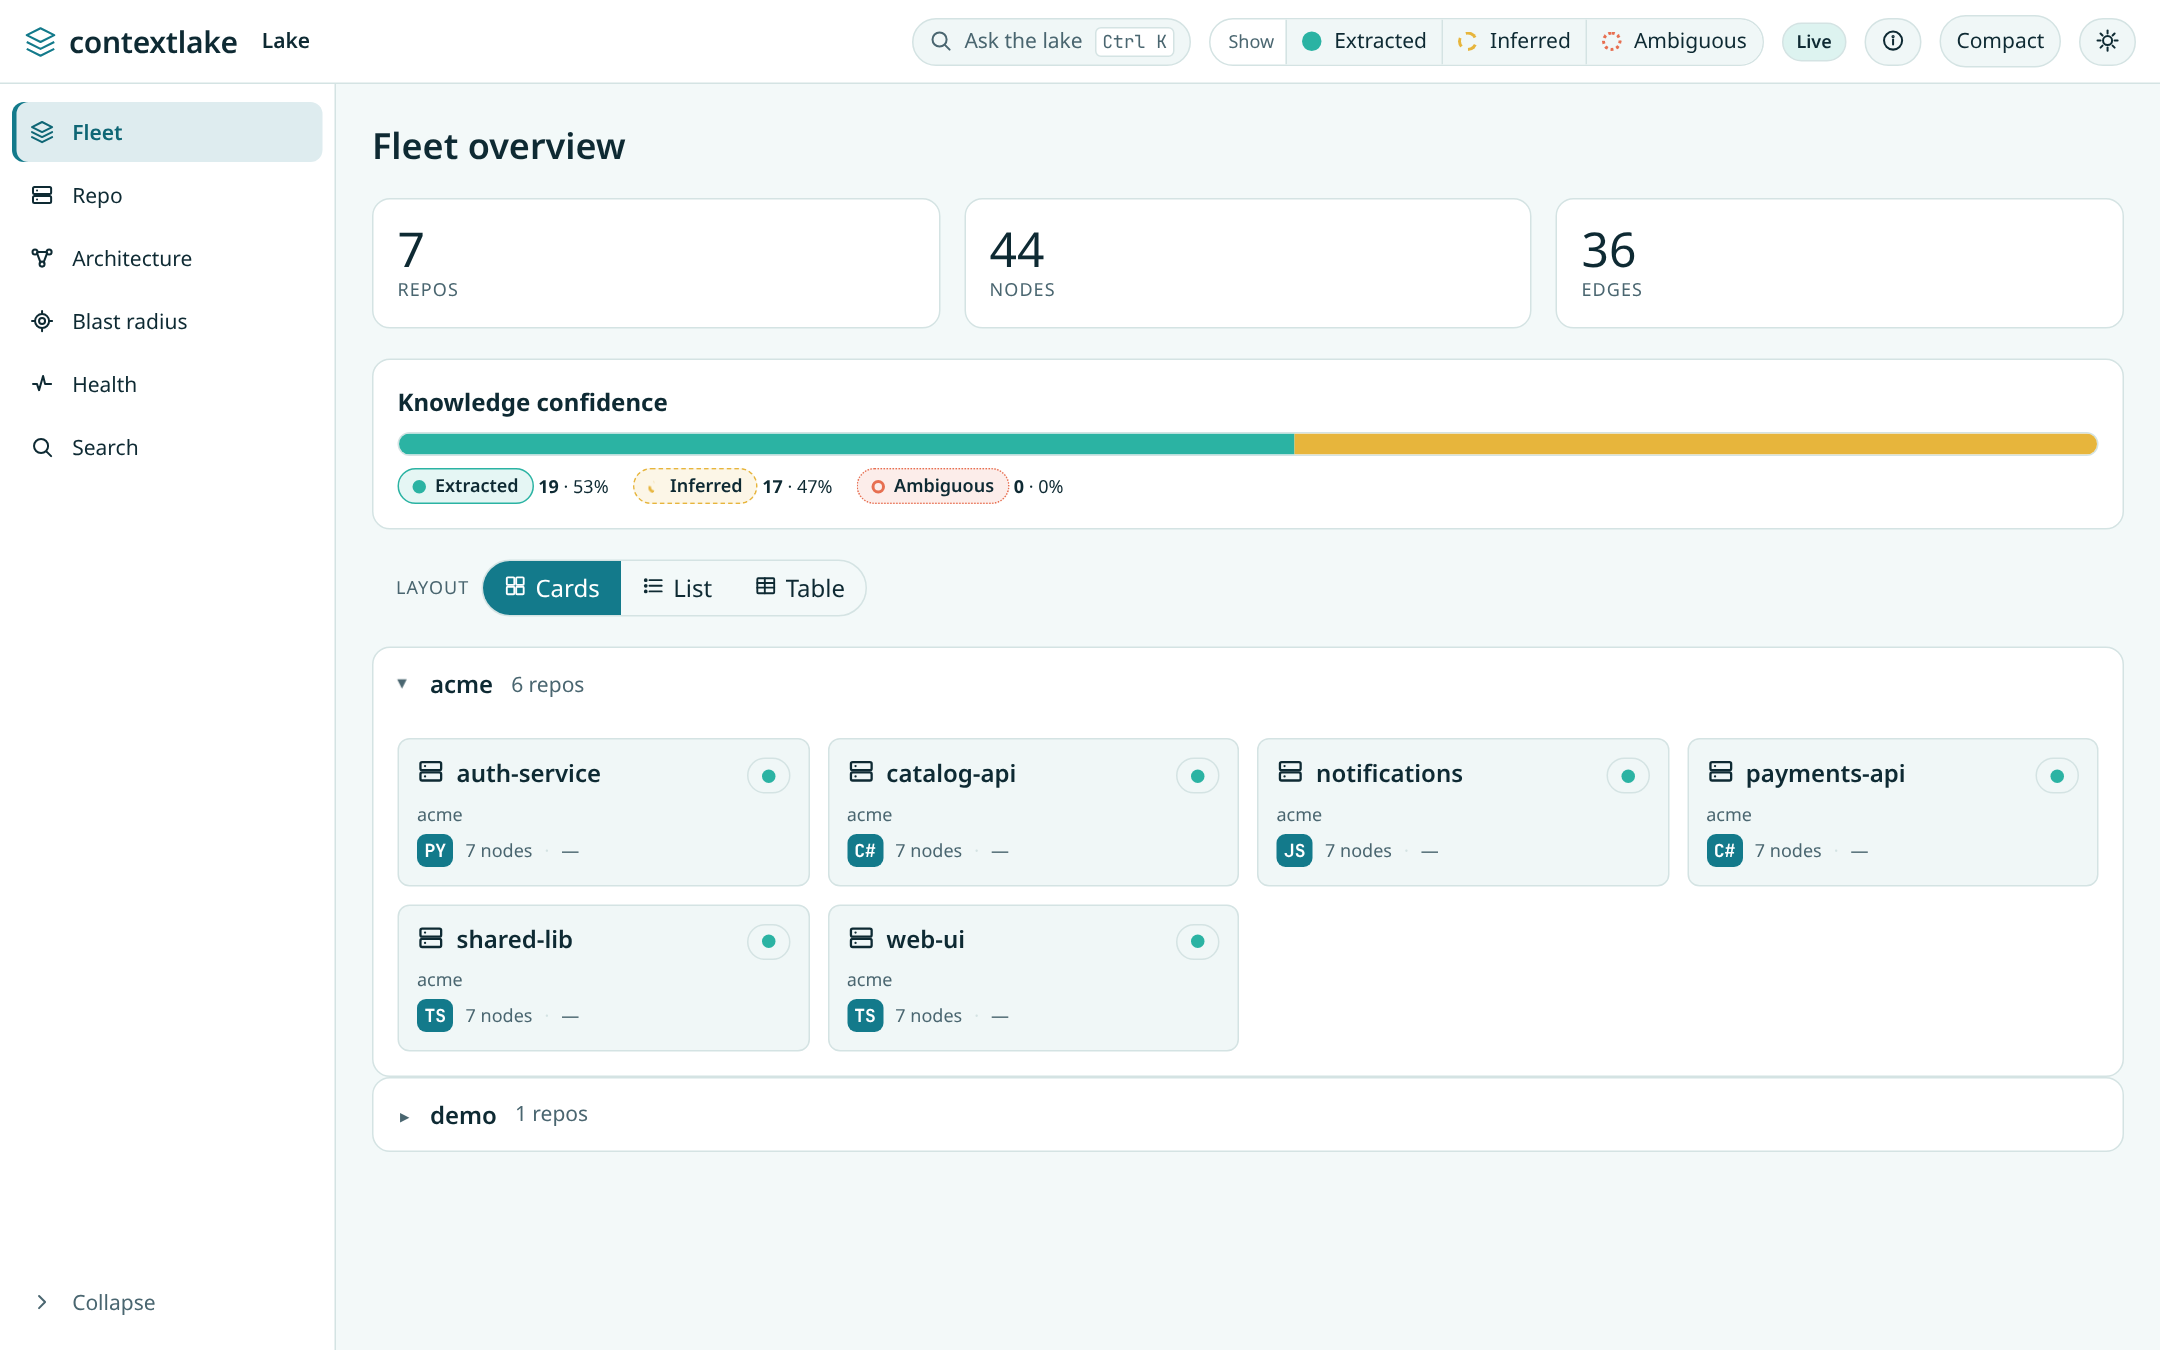The height and width of the screenshot is (1350, 2160).
Task: Click the contextlake brand name
Action: (x=153, y=42)
